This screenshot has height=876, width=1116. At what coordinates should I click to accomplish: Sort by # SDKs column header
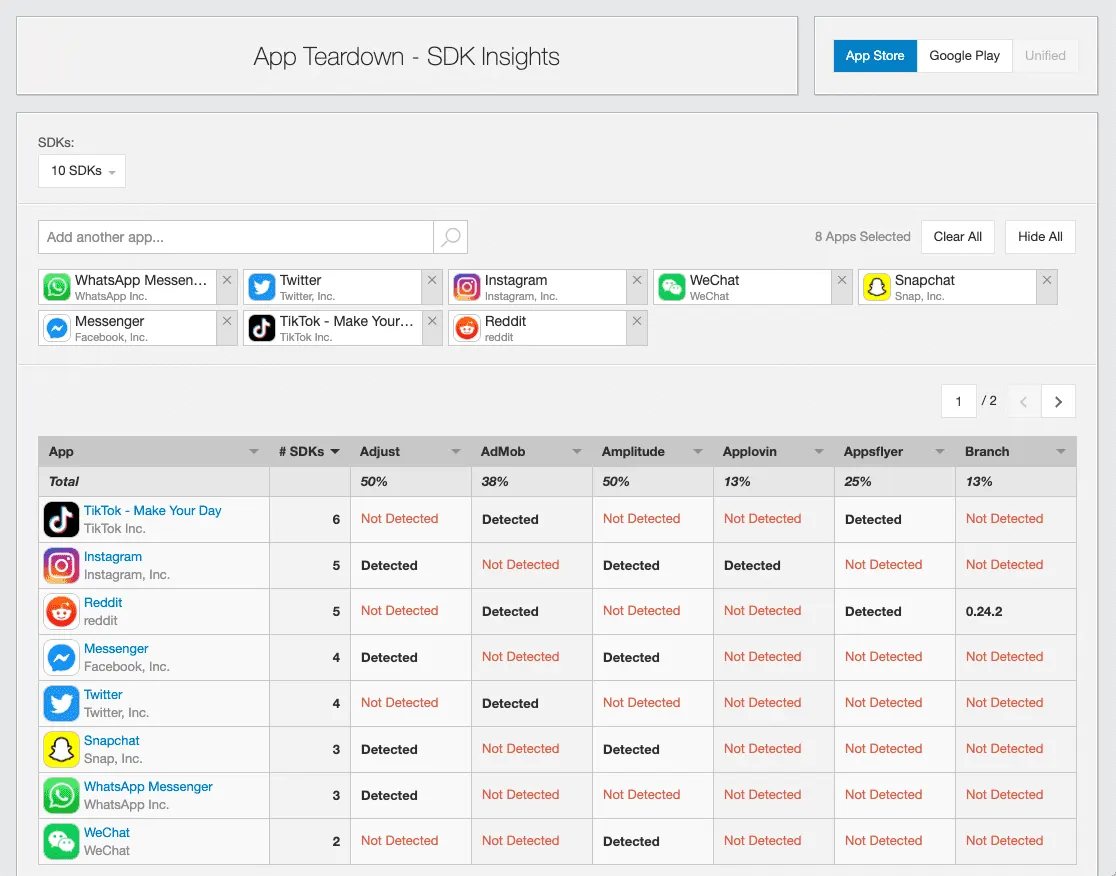tap(309, 452)
